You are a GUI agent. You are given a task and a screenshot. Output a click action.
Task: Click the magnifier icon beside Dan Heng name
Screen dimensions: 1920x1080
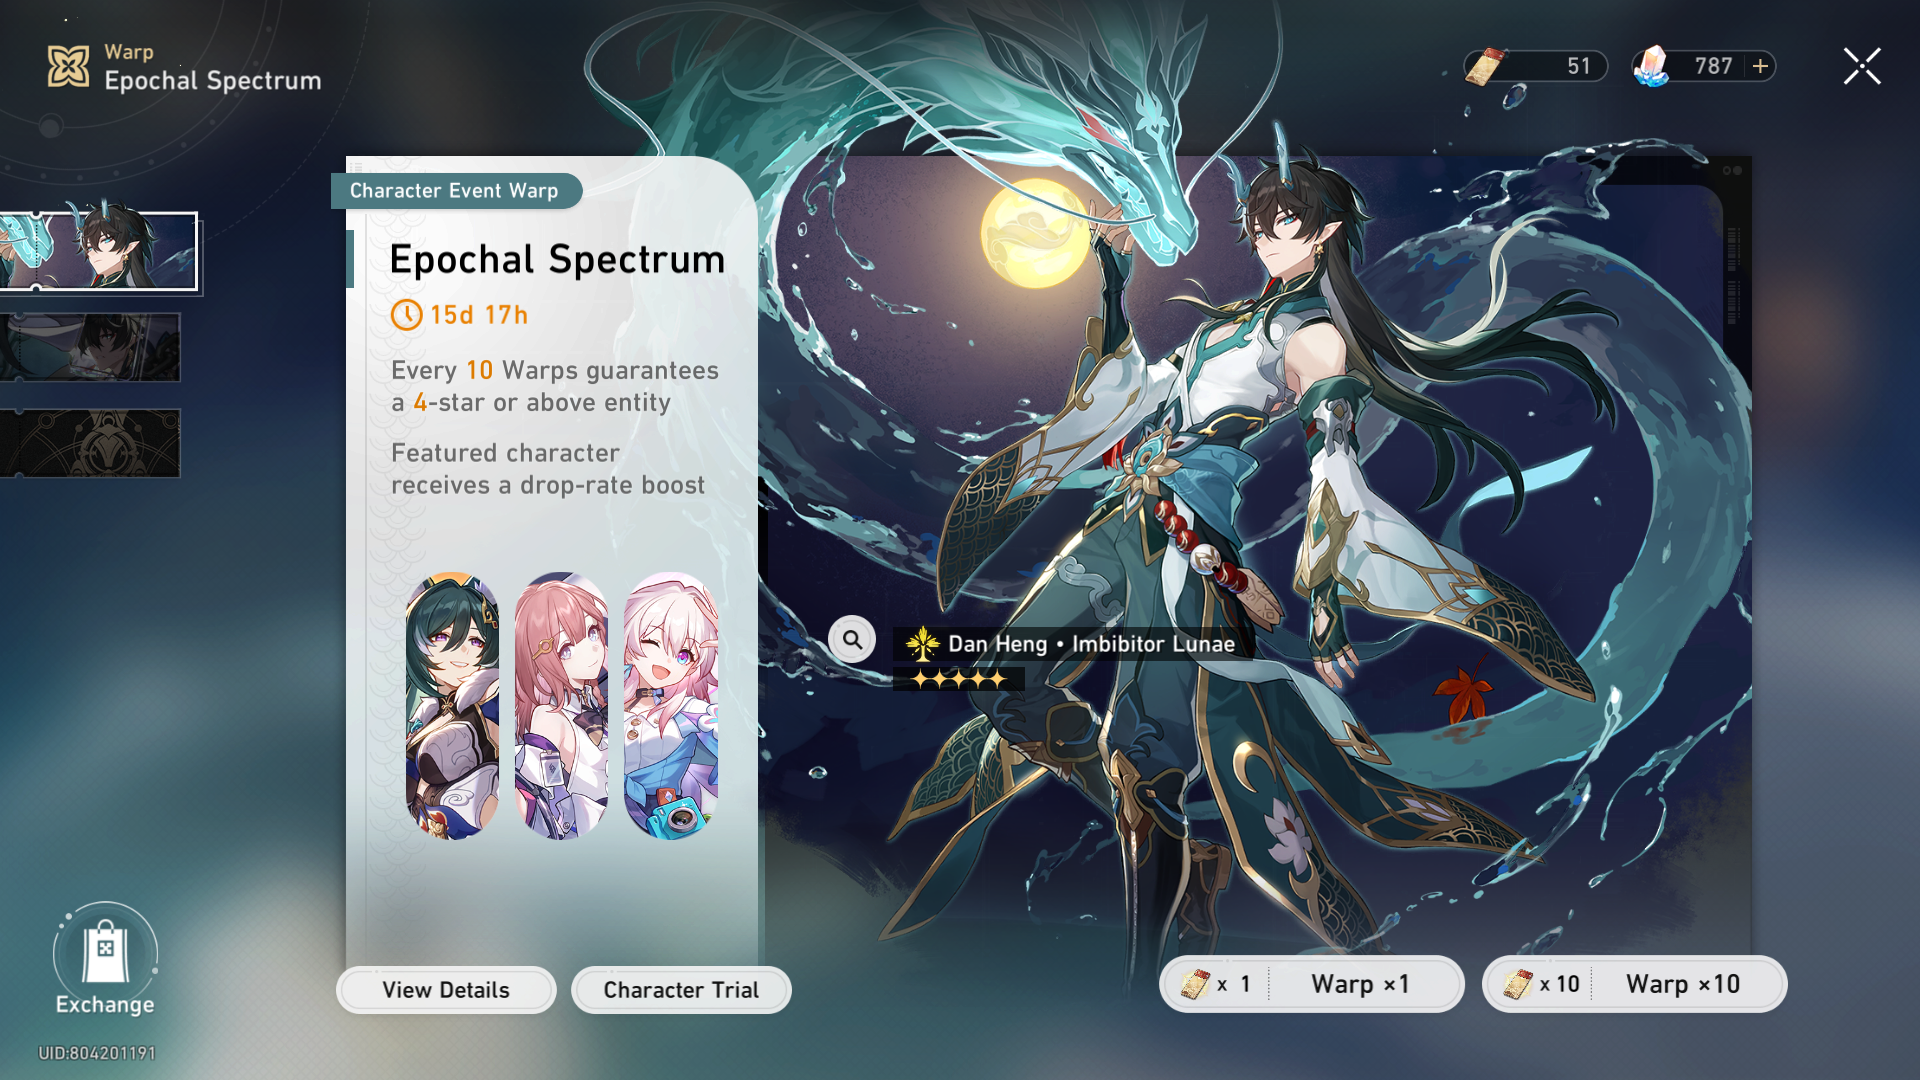click(x=852, y=640)
